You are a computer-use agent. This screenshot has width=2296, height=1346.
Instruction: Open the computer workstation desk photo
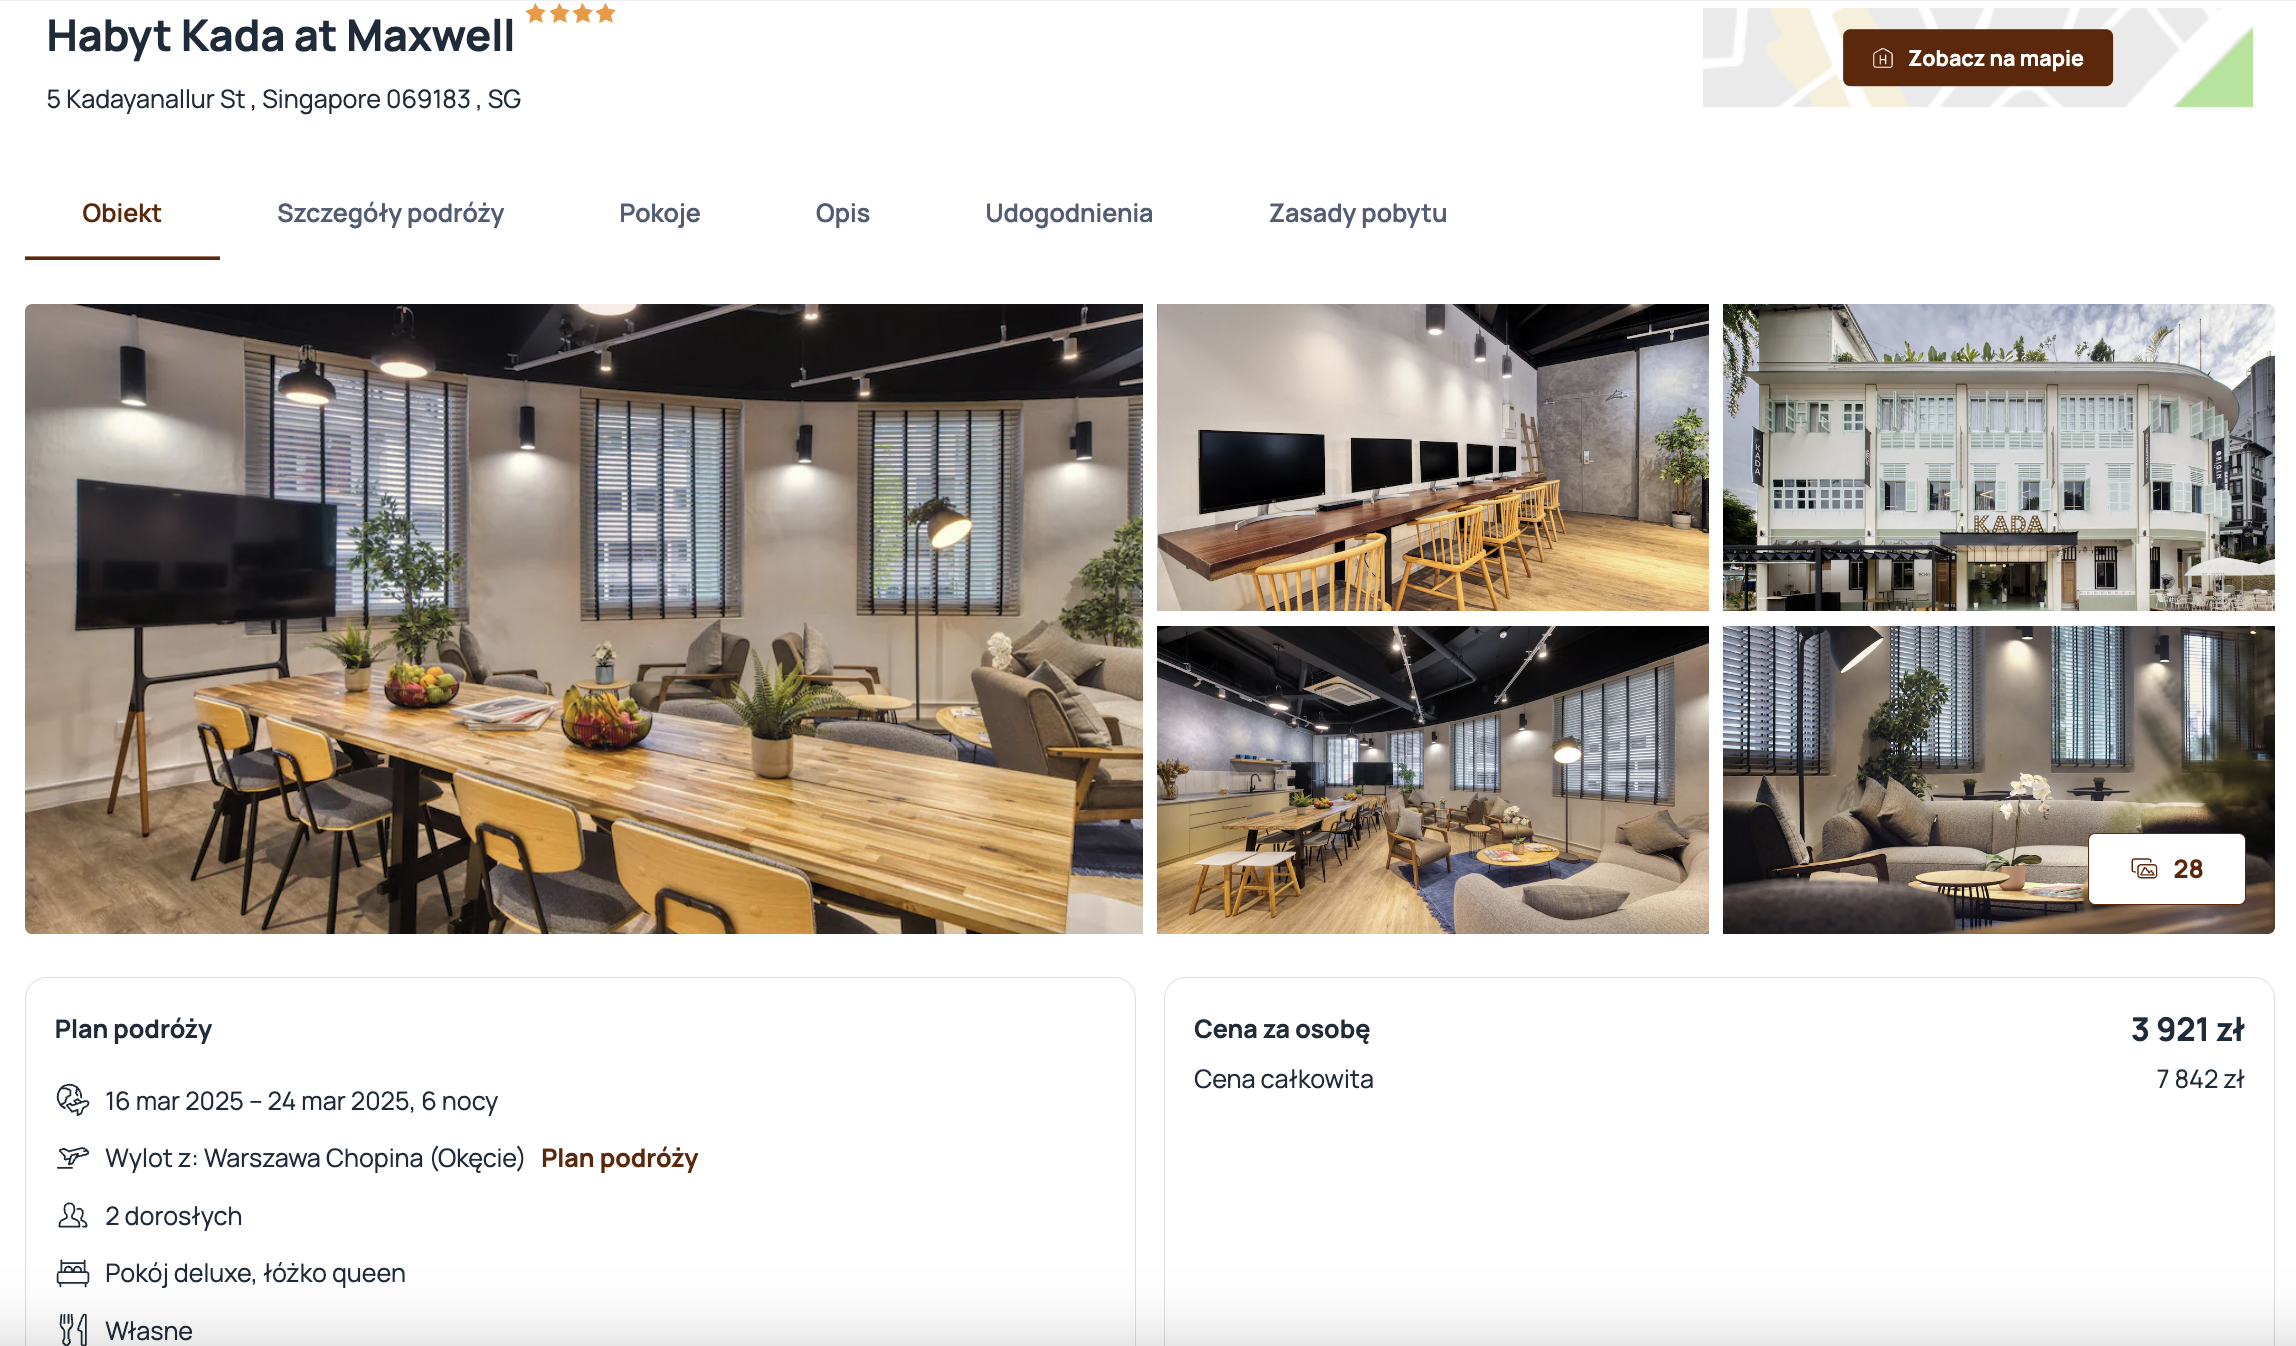click(1433, 457)
